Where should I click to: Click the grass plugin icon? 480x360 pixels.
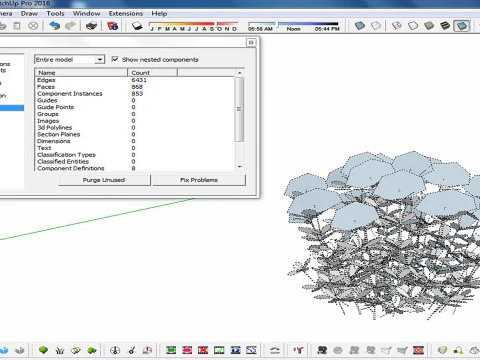(60, 350)
